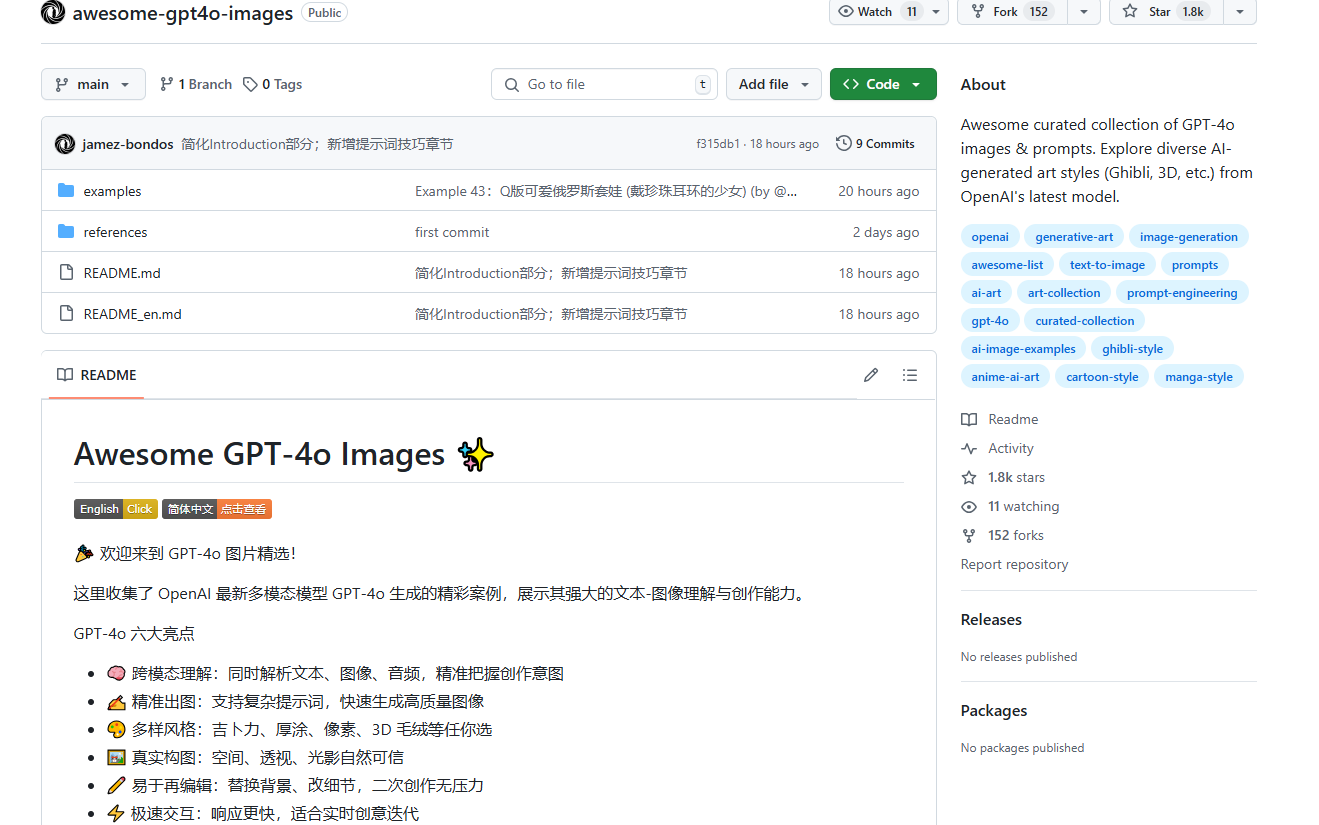Screen dimensions: 1319x825
Task: Click the 简体中文 点击查看 badge
Action: (217, 509)
